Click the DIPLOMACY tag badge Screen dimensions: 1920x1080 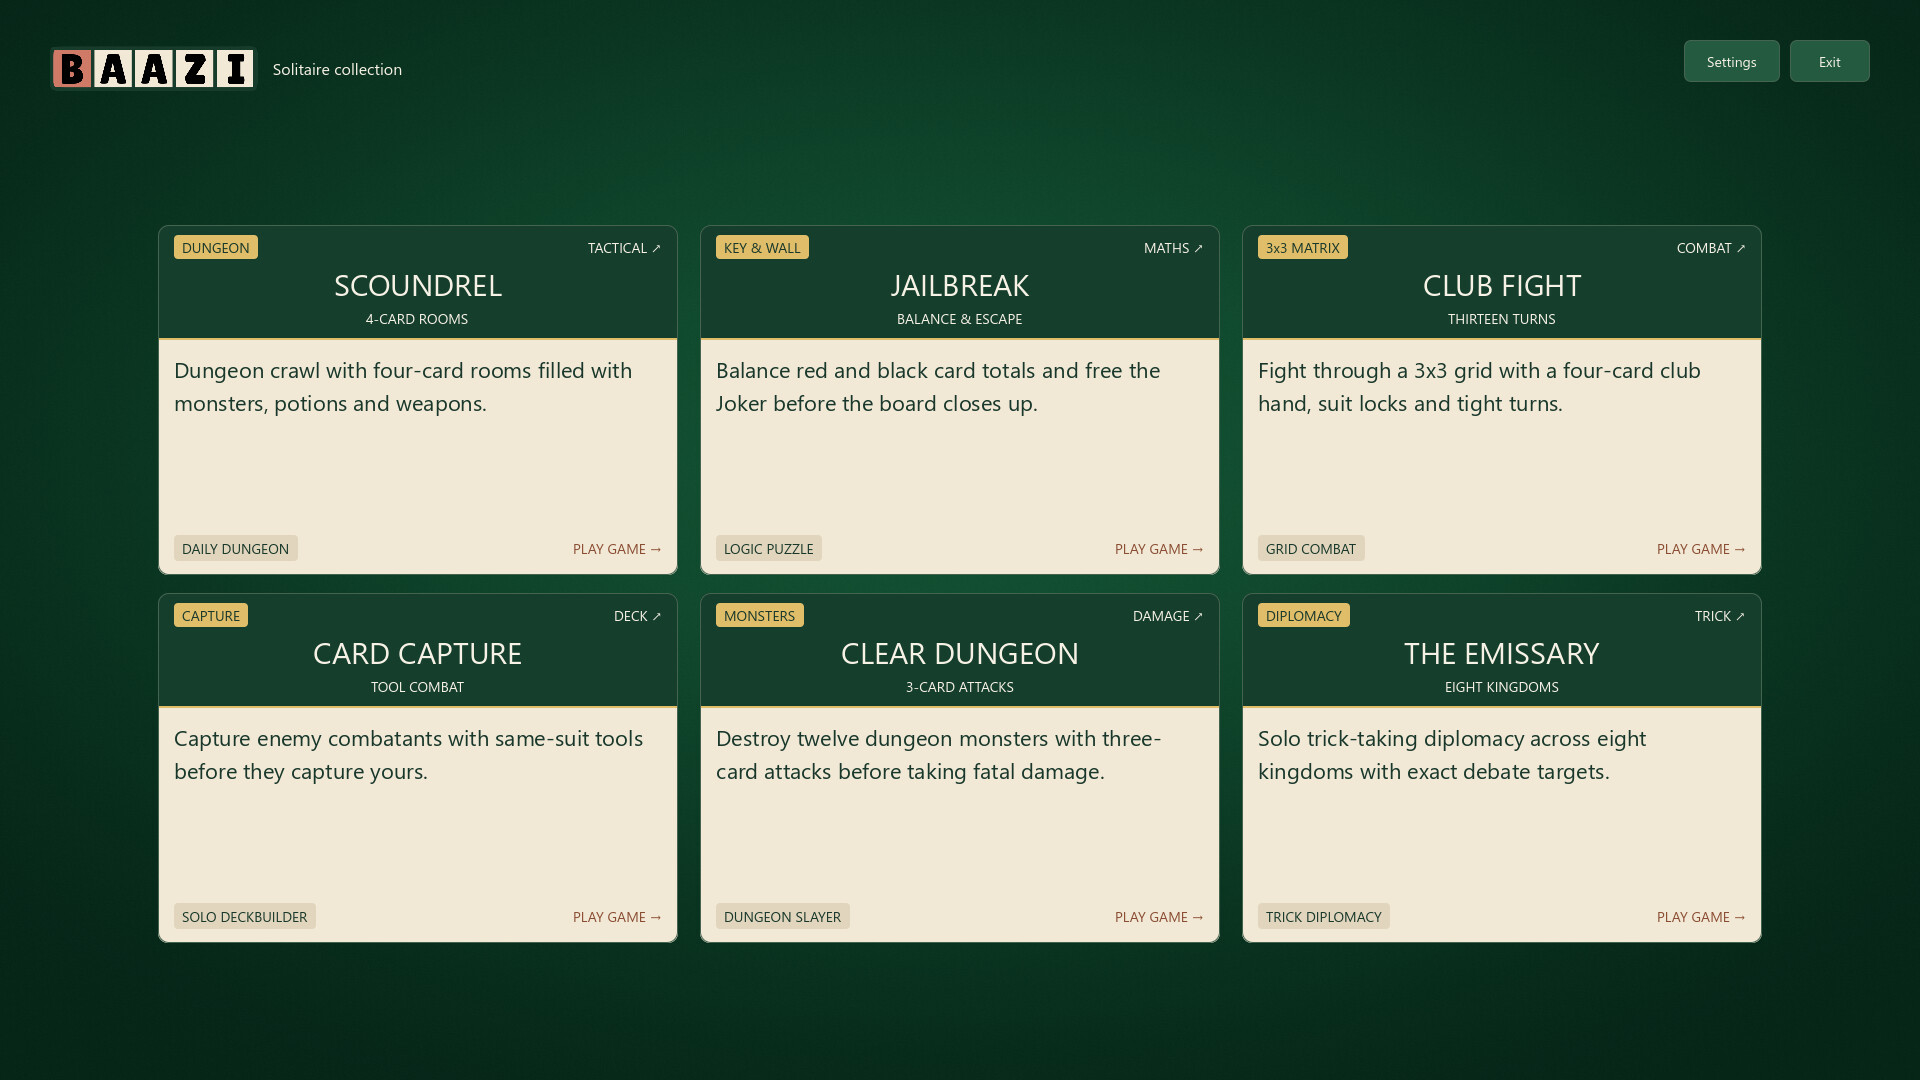(x=1304, y=615)
